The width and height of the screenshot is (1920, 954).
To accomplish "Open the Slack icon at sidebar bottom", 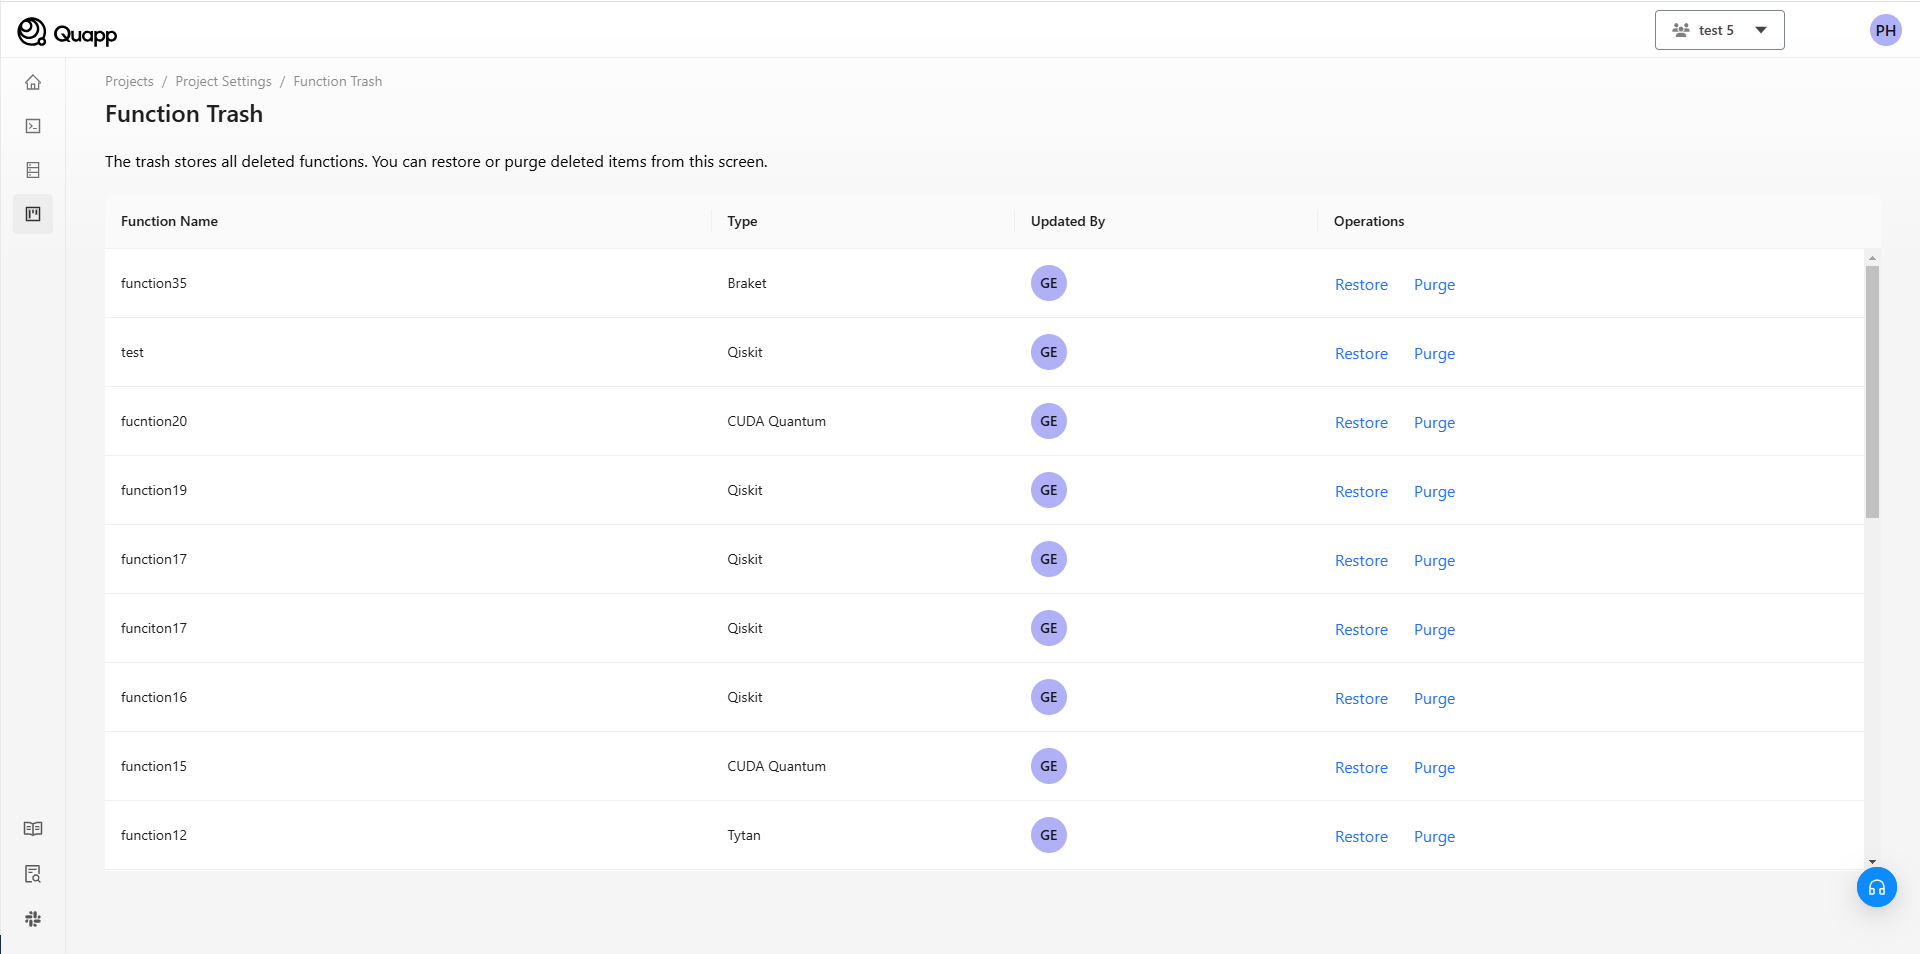I will pyautogui.click(x=33, y=919).
